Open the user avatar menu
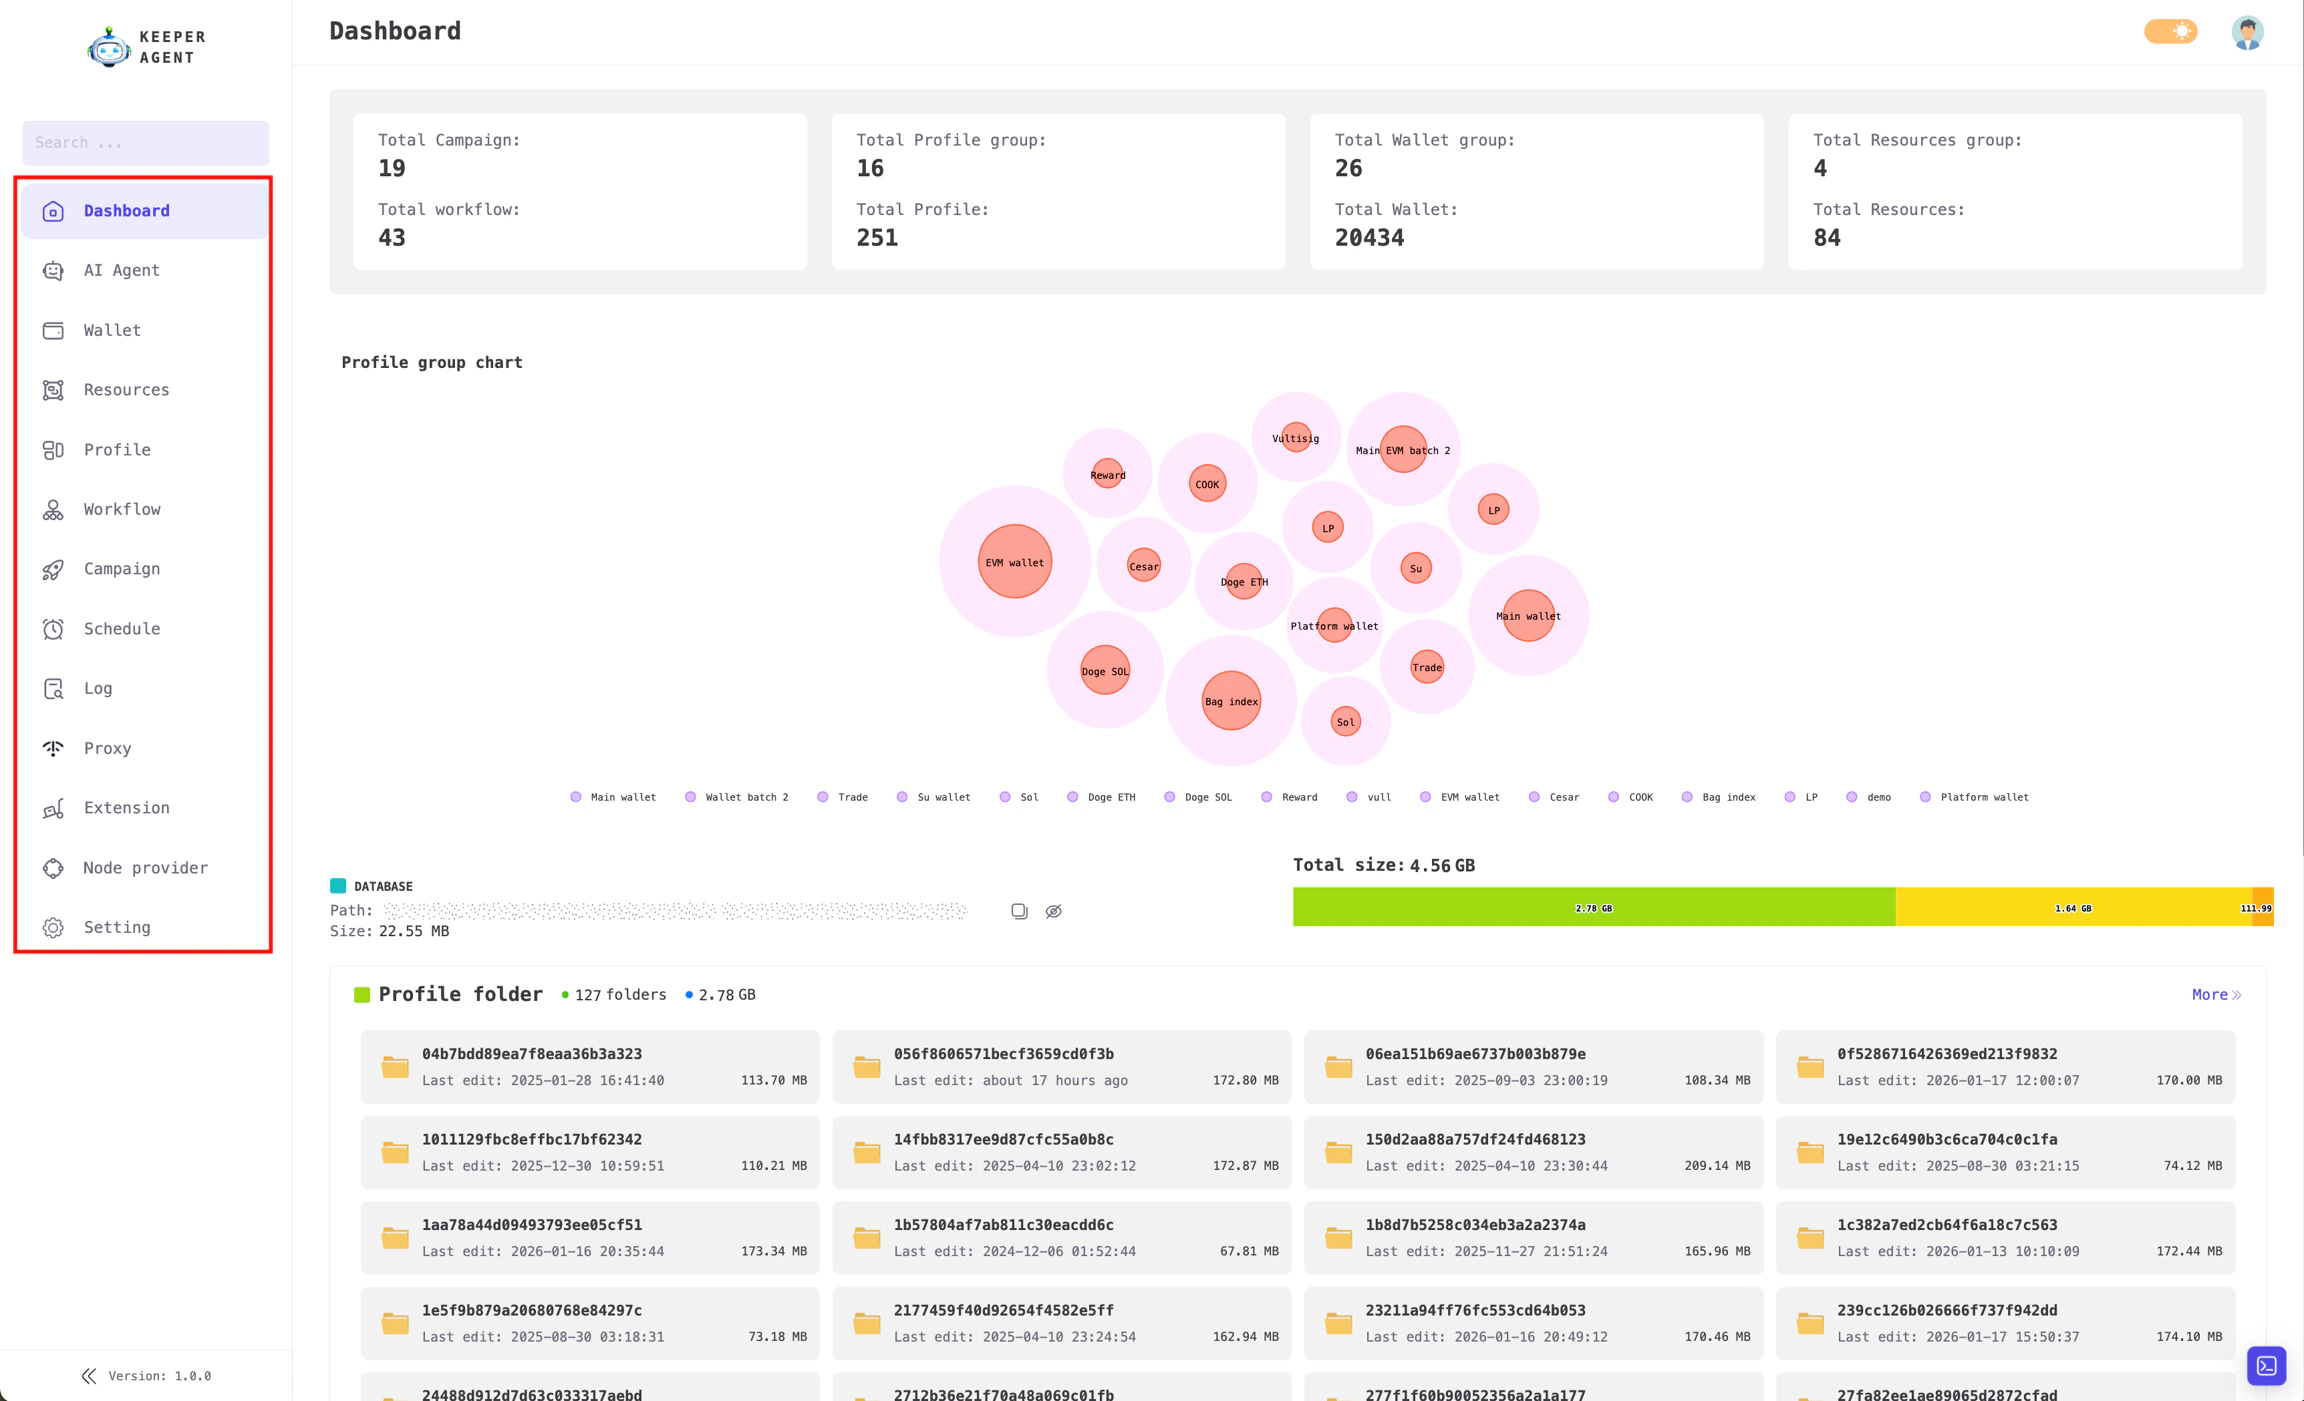The height and width of the screenshot is (1401, 2304). pyautogui.click(x=2247, y=31)
